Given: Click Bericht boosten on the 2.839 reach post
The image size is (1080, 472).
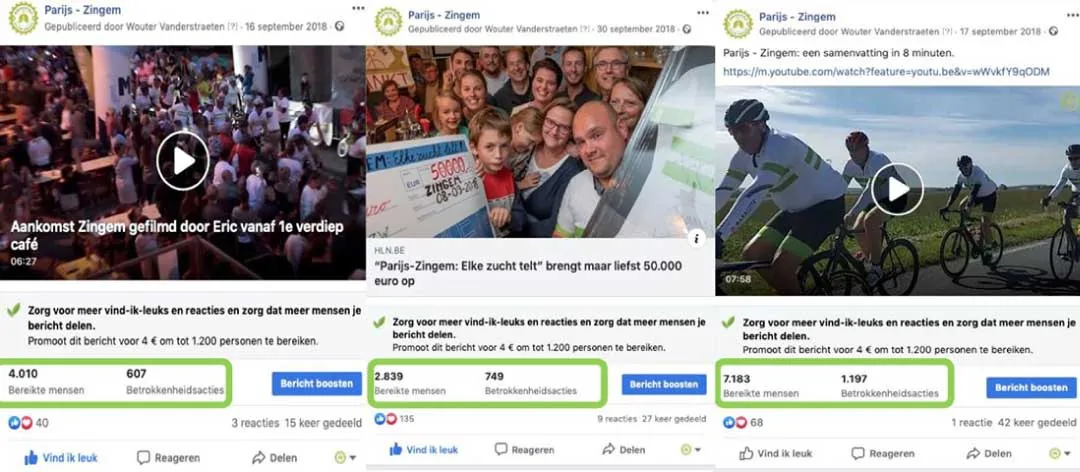Looking at the screenshot, I should coord(664,384).
